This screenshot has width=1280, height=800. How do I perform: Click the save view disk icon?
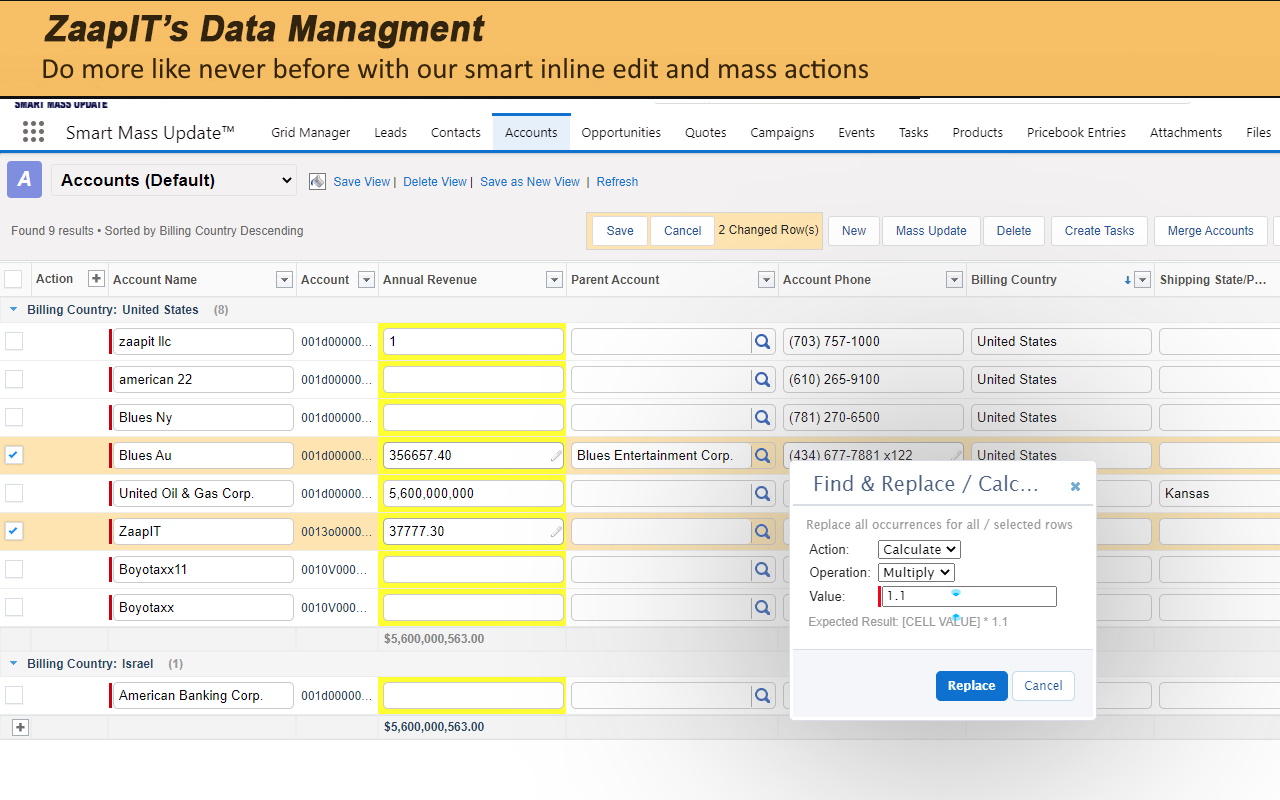pos(317,181)
